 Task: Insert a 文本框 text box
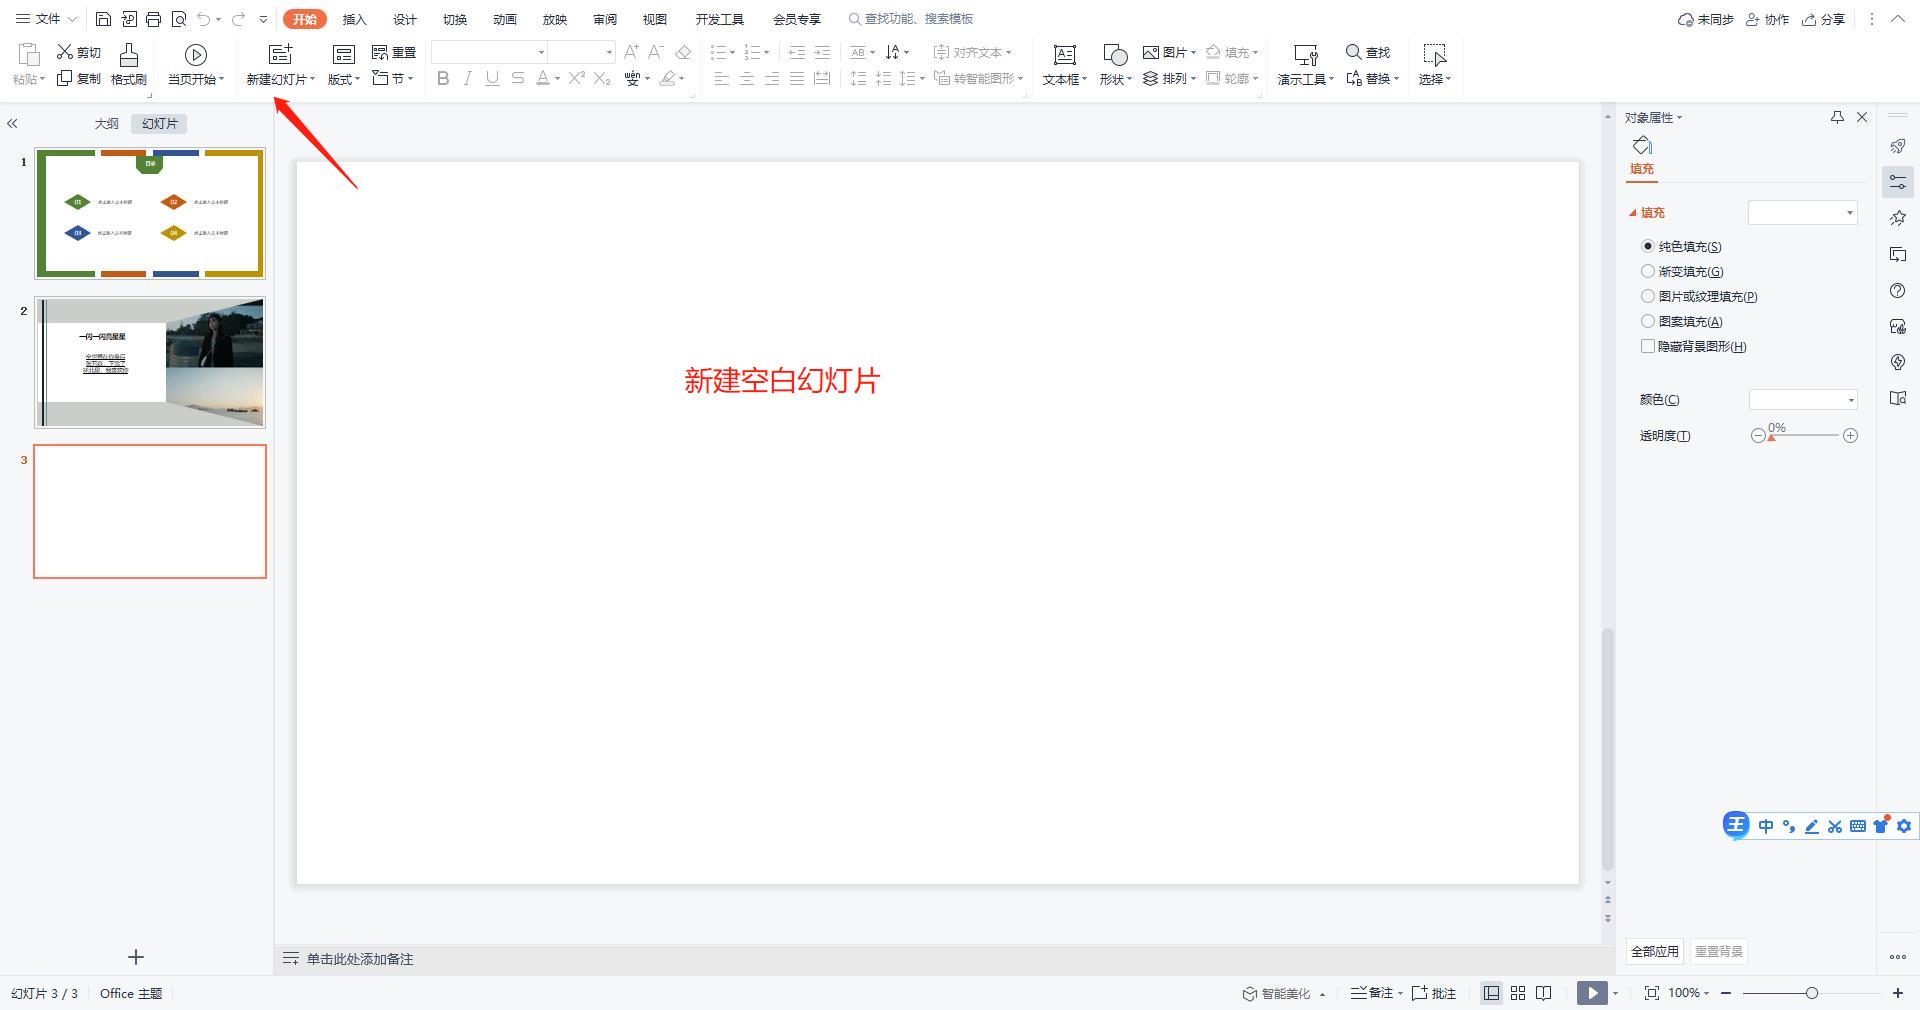(1065, 65)
